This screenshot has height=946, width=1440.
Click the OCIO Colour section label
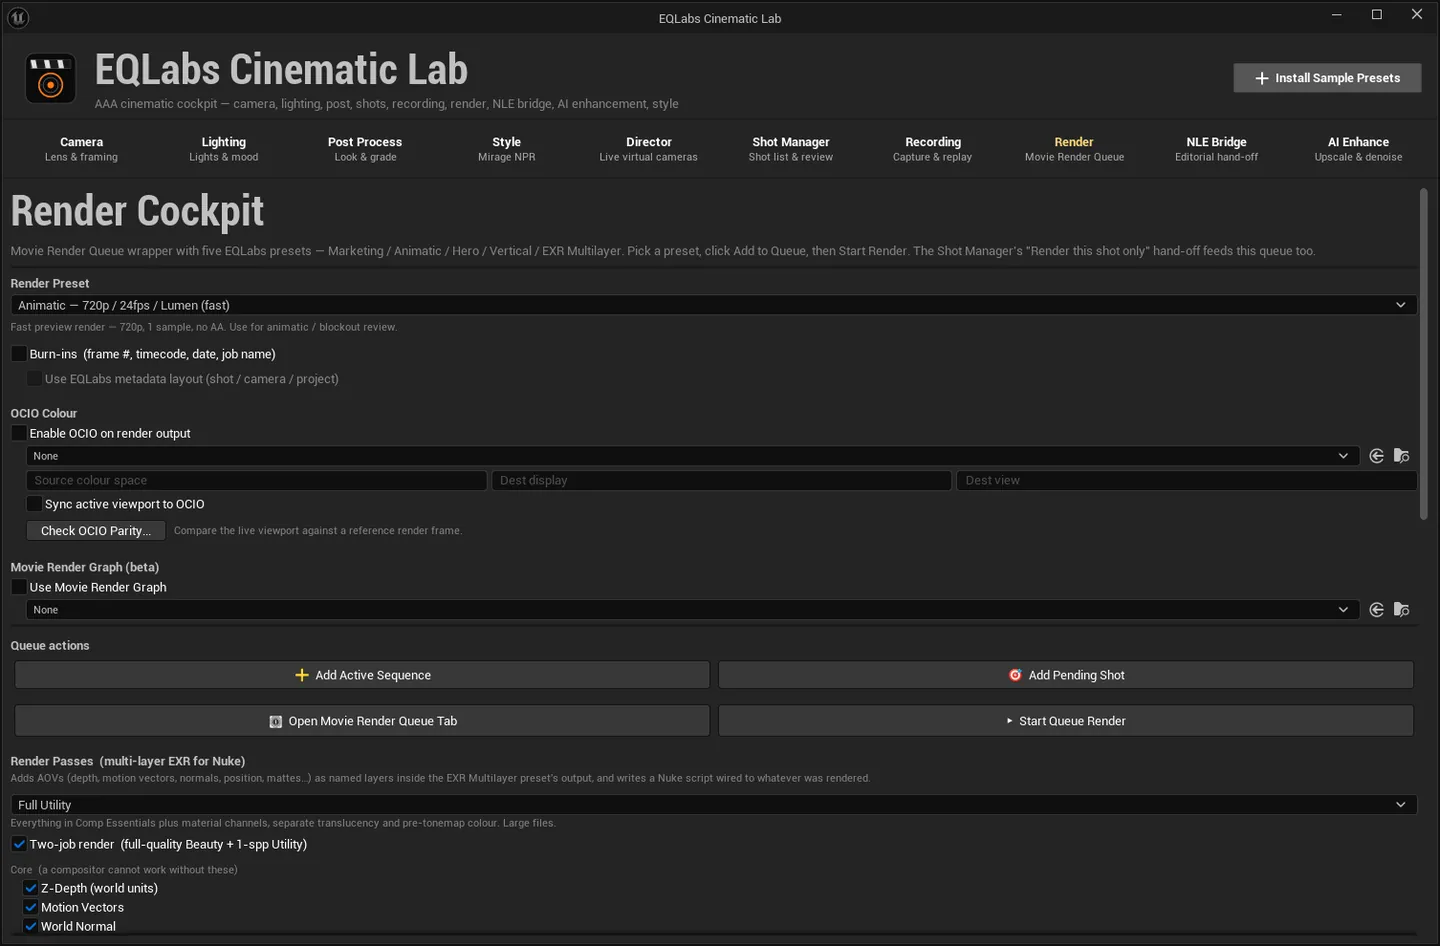click(x=43, y=413)
